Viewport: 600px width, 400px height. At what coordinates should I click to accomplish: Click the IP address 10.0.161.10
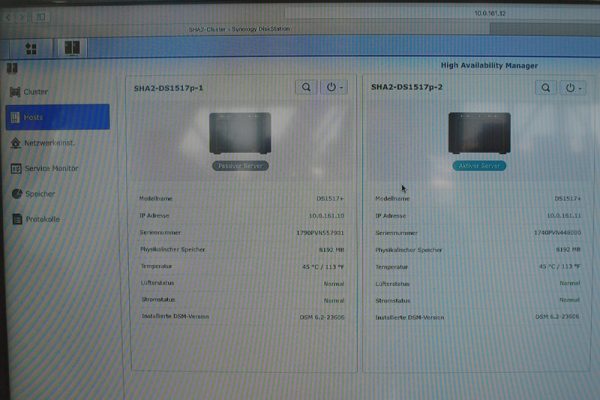[326, 216]
